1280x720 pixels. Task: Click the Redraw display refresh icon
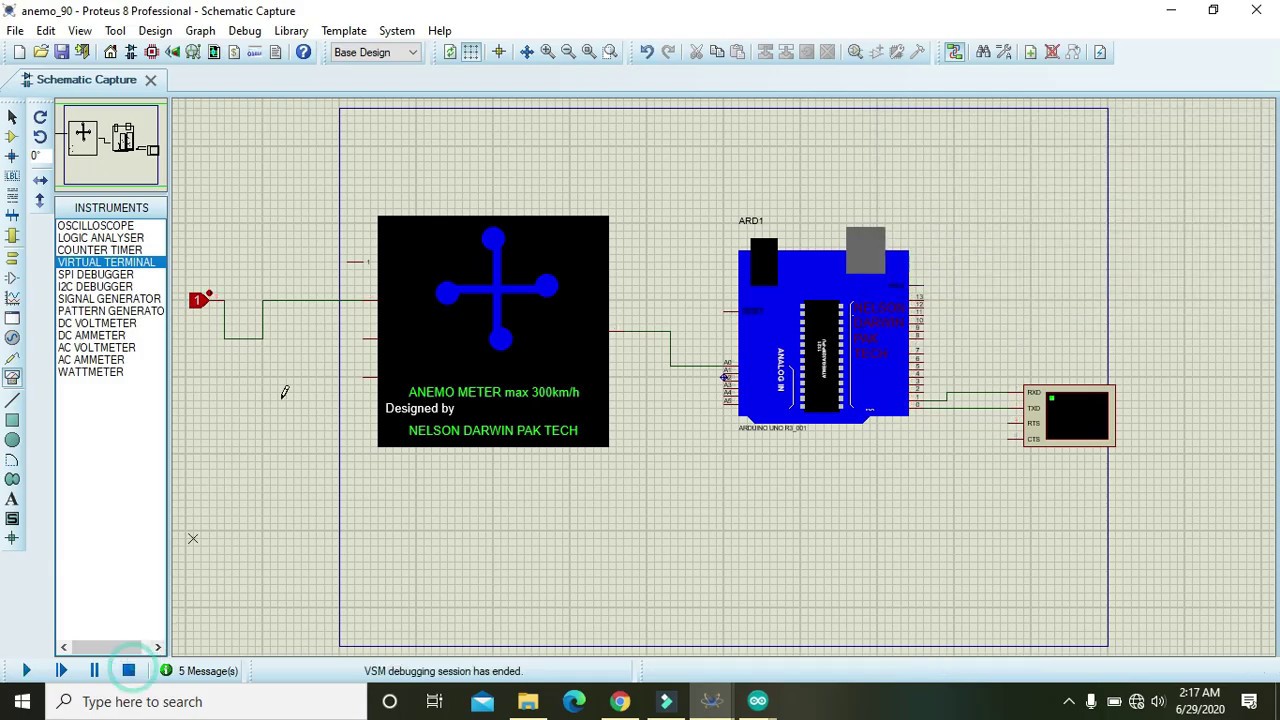(x=450, y=52)
